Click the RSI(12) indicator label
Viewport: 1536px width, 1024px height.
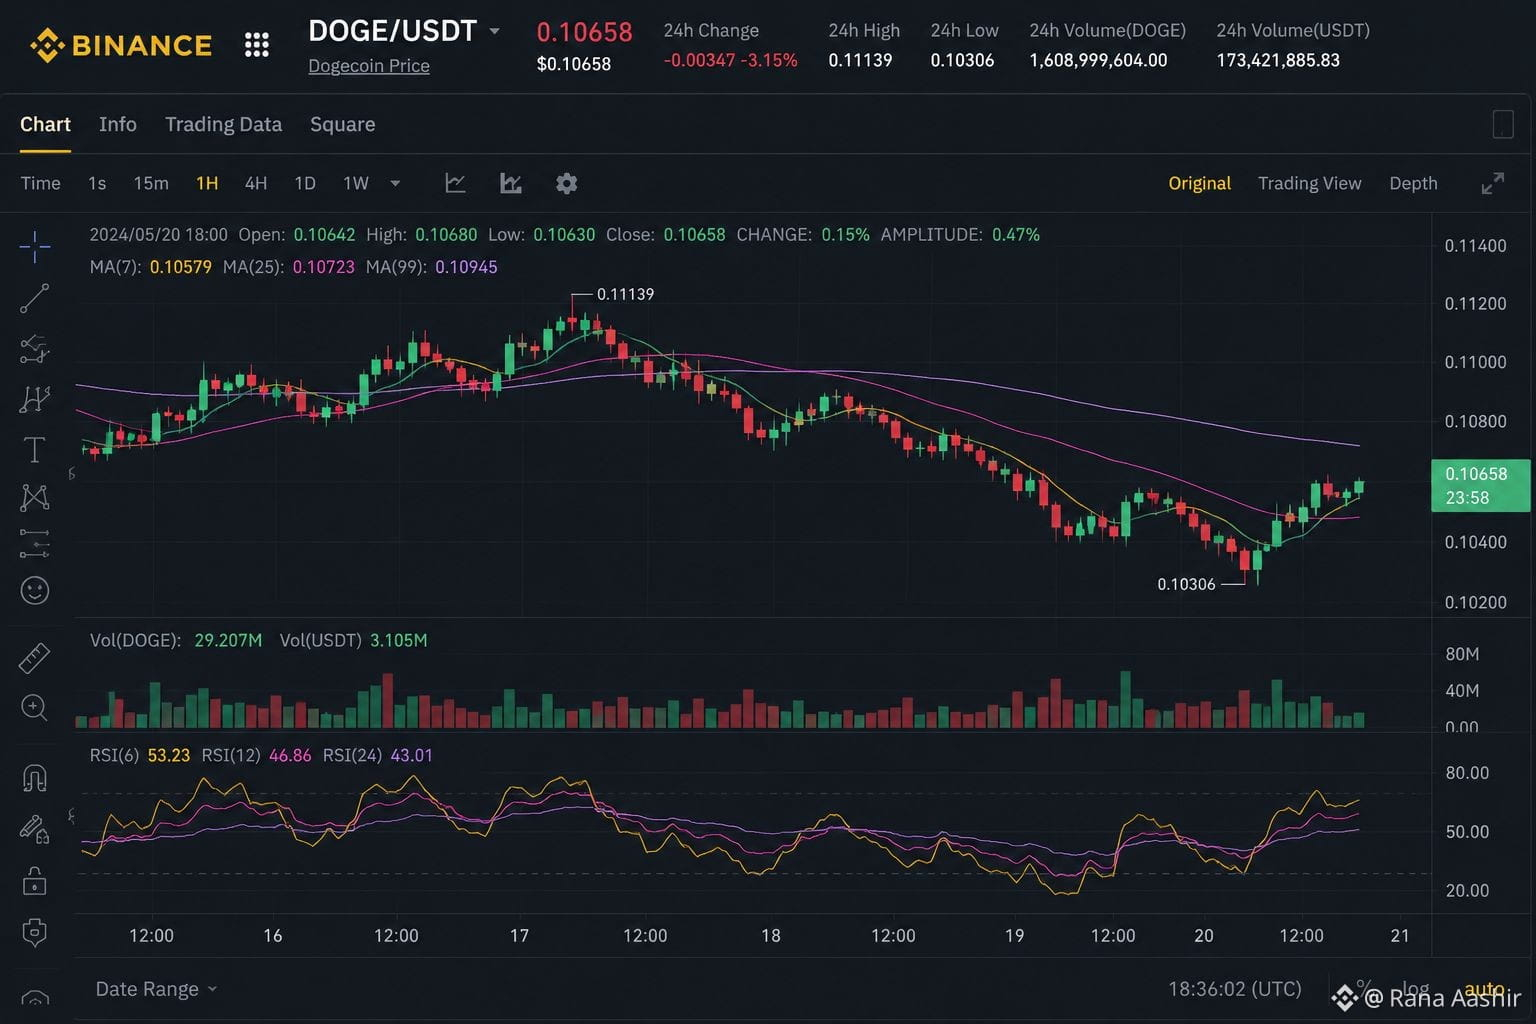click(231, 755)
